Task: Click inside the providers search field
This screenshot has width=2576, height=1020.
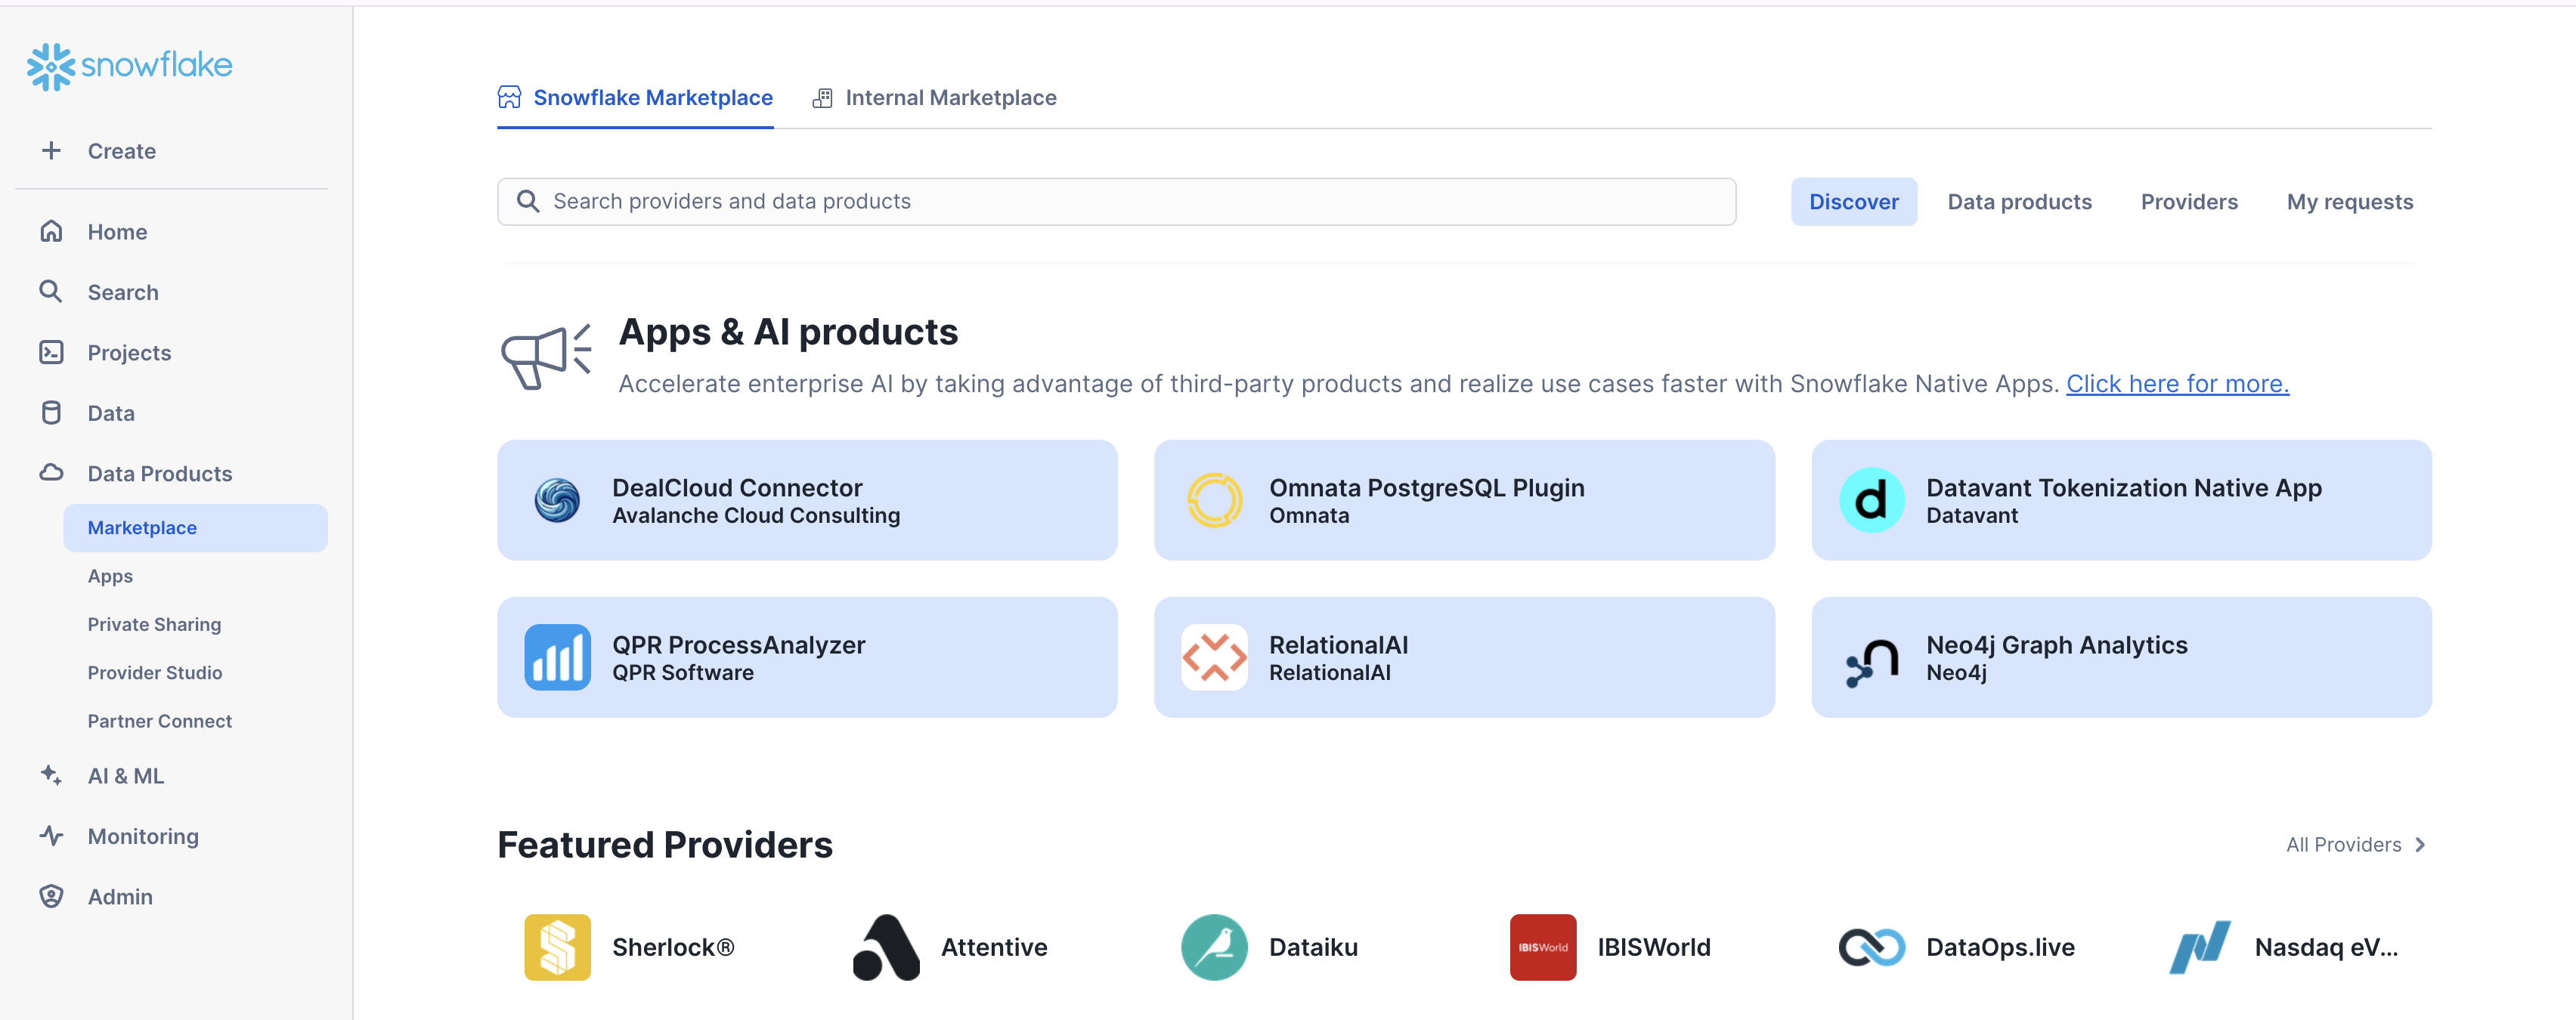Action: [x=1100, y=201]
